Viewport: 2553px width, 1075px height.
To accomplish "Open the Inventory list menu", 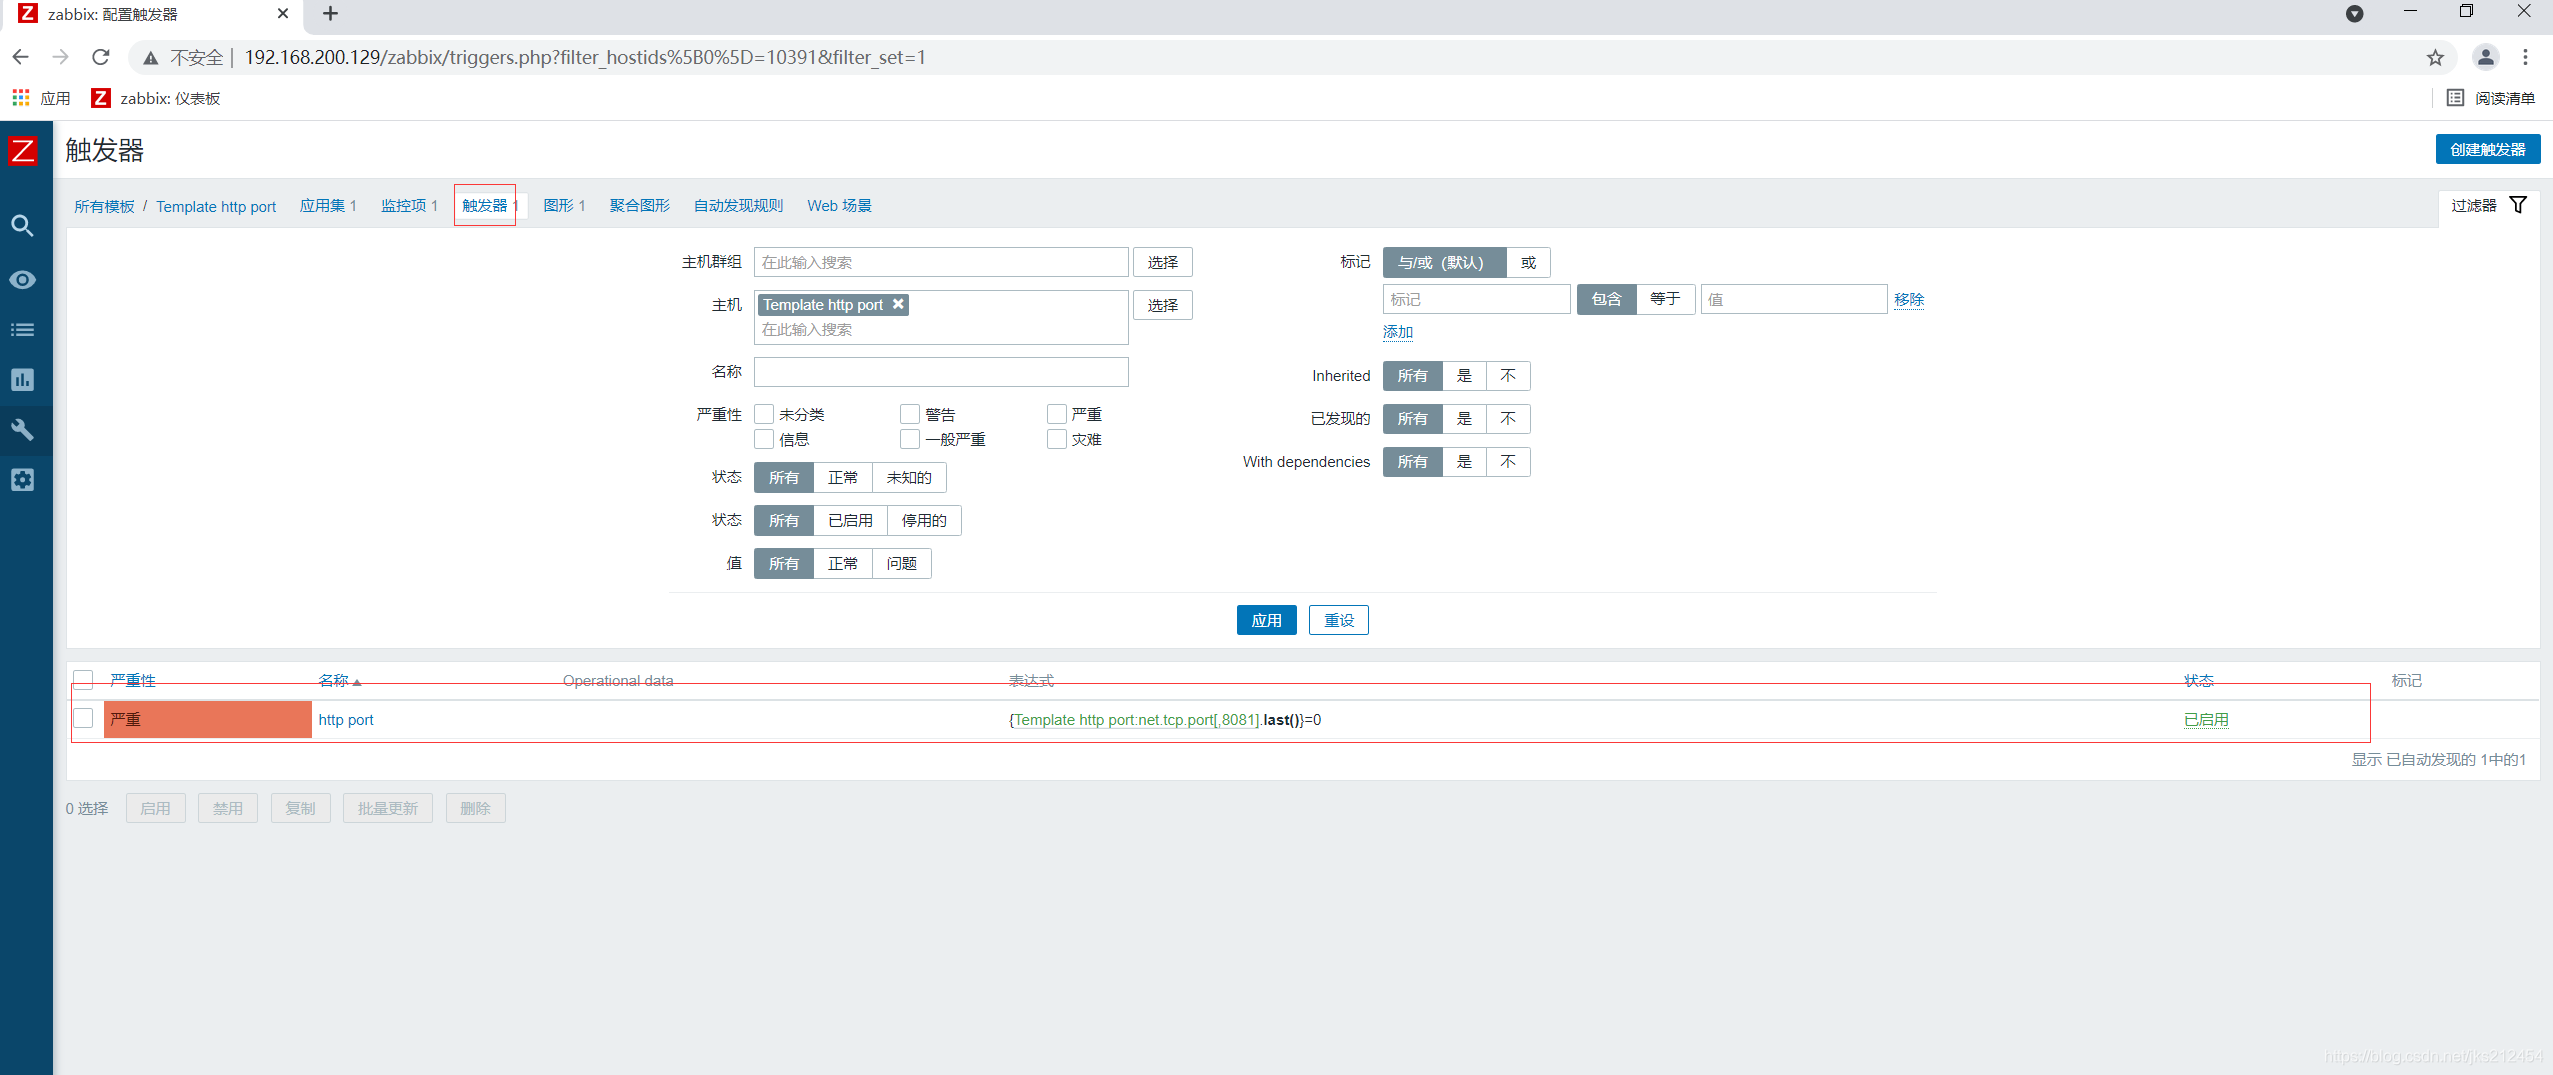I will 22,330.
